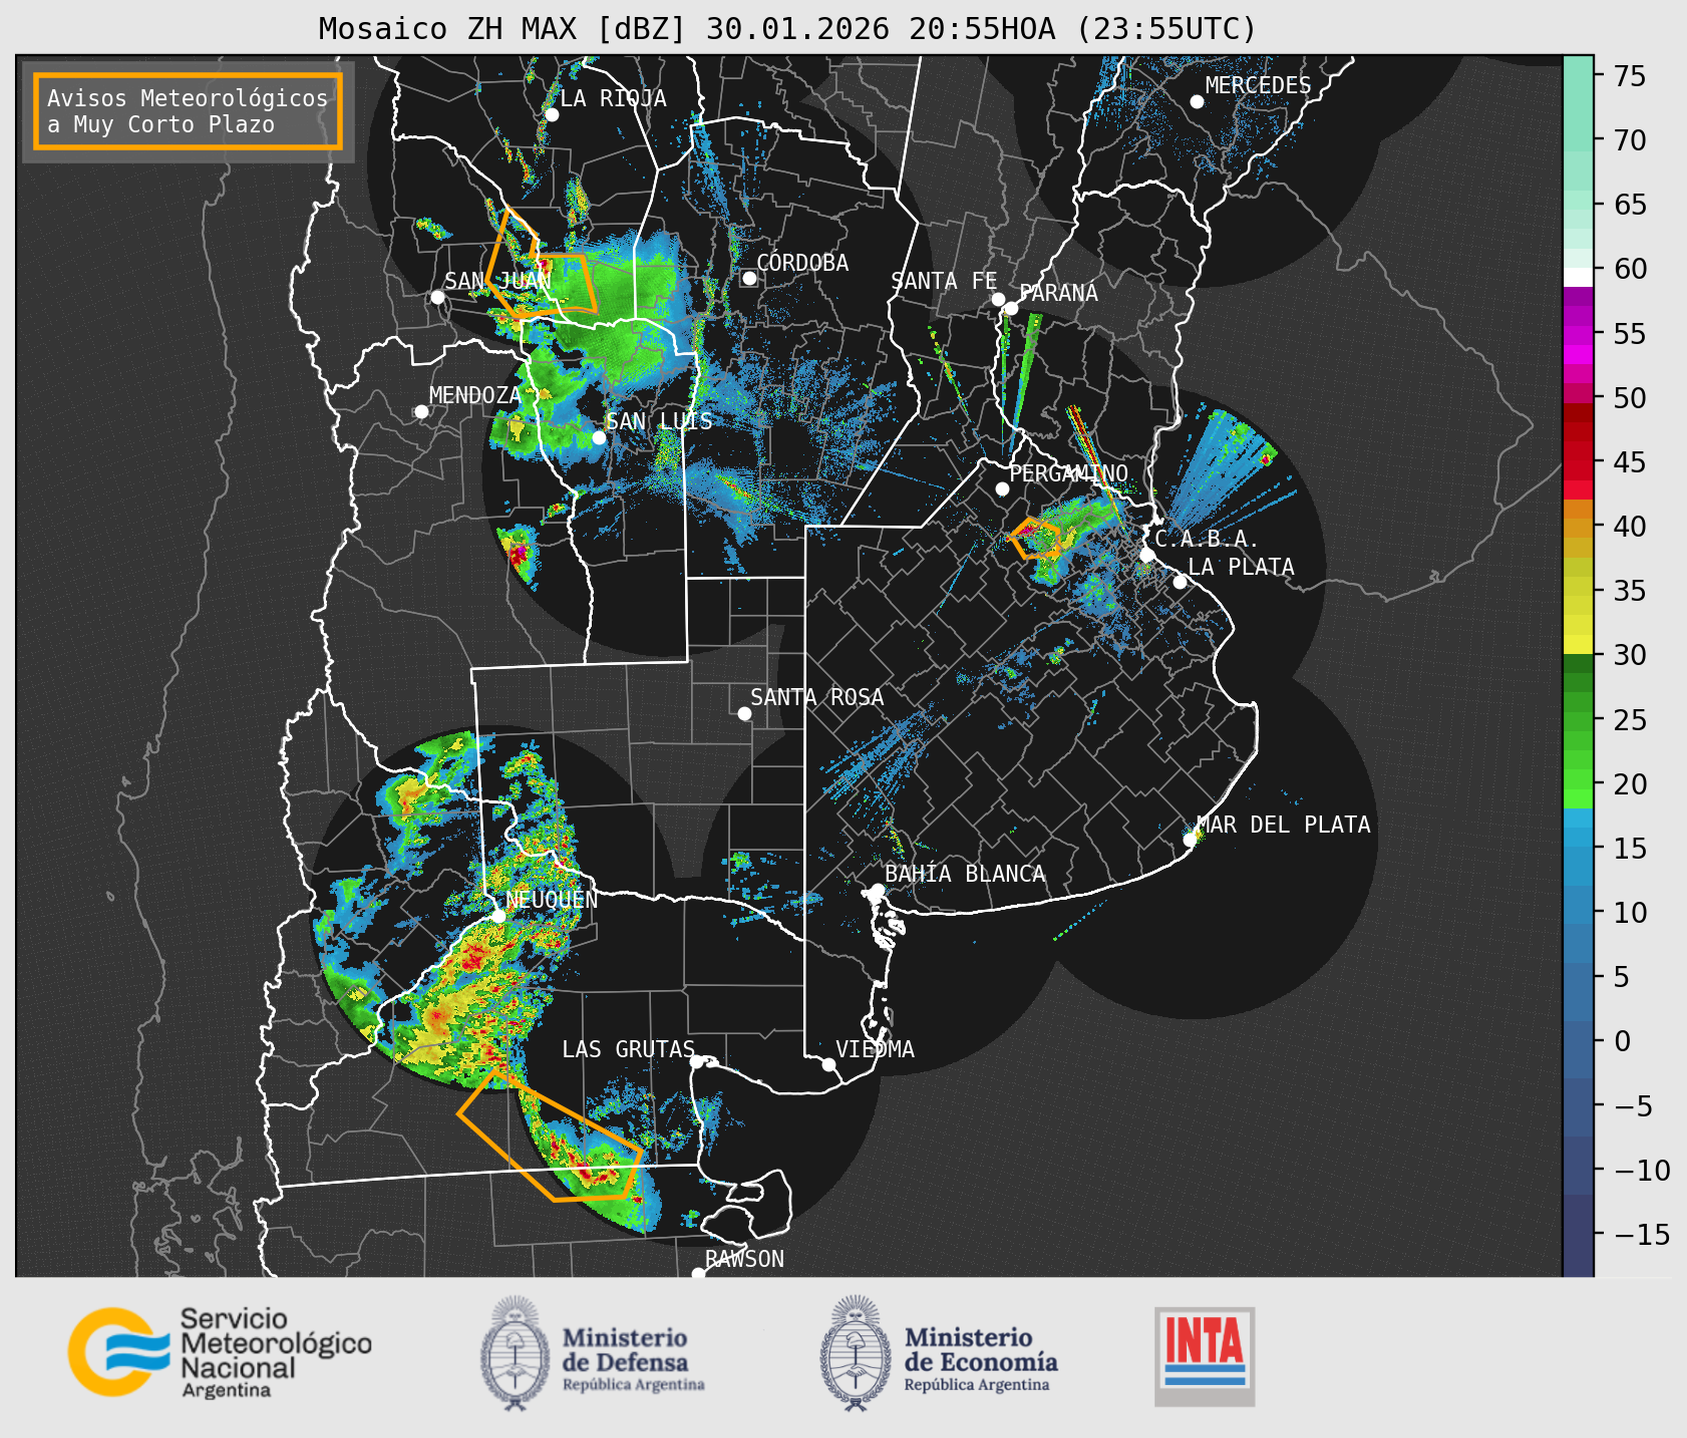Click the C.A.B.A. city marker
1687x1438 pixels.
(x=1147, y=554)
